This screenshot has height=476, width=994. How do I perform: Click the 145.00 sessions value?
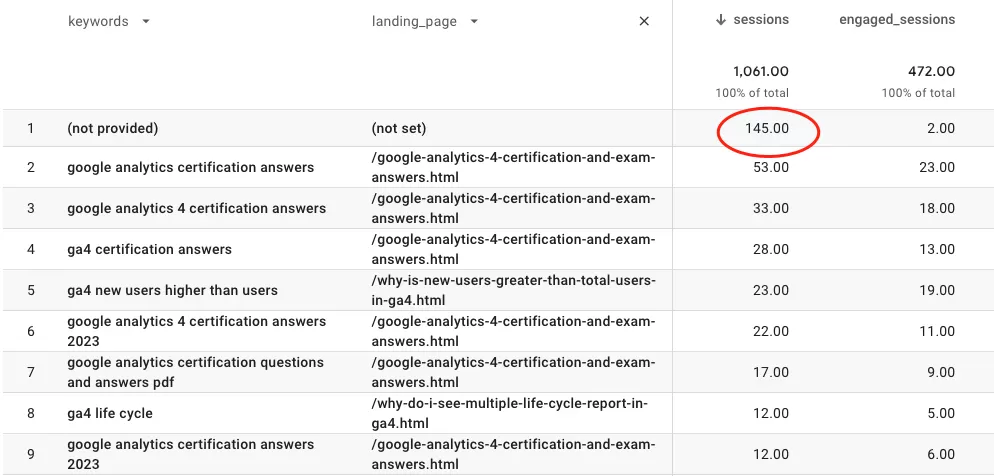(767, 129)
